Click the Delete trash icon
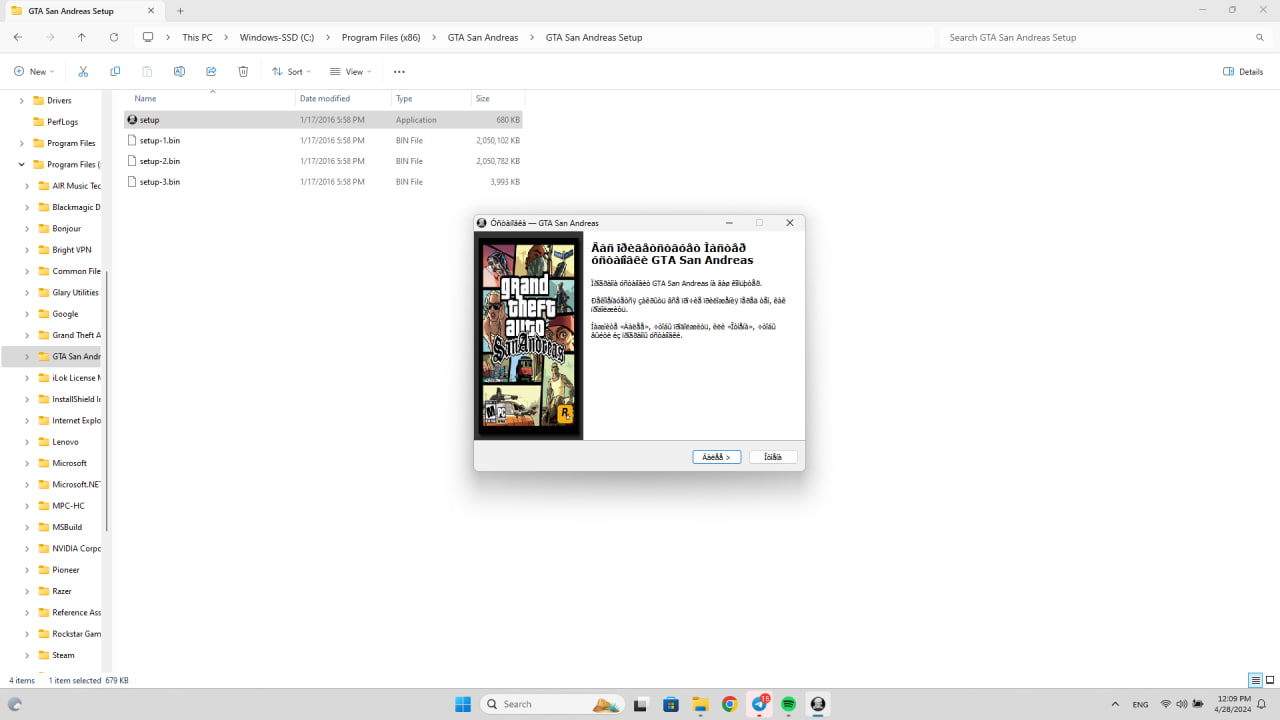The image size is (1280, 720). (x=243, y=72)
